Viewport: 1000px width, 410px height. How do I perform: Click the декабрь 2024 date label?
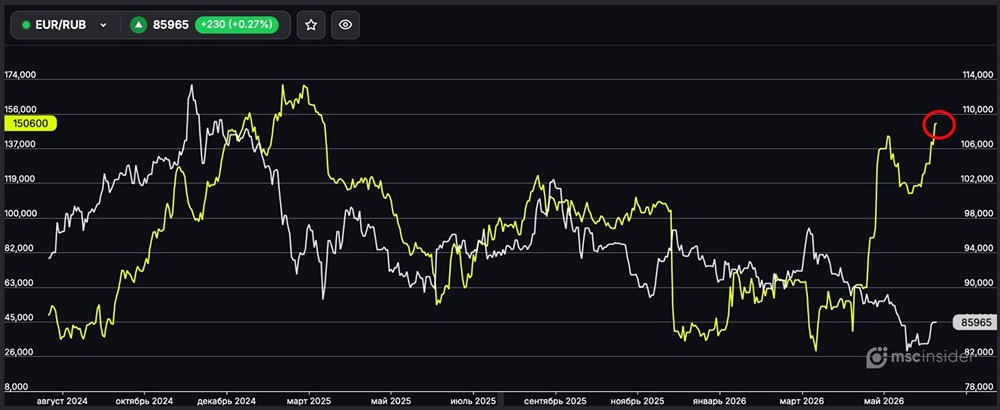tap(226, 402)
